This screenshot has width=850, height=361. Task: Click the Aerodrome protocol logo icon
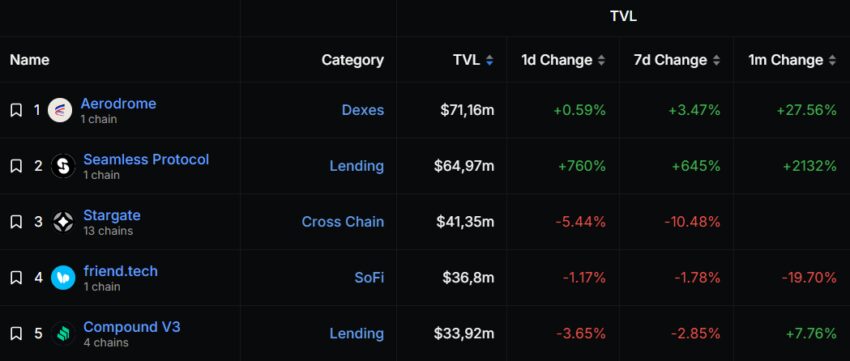point(60,111)
